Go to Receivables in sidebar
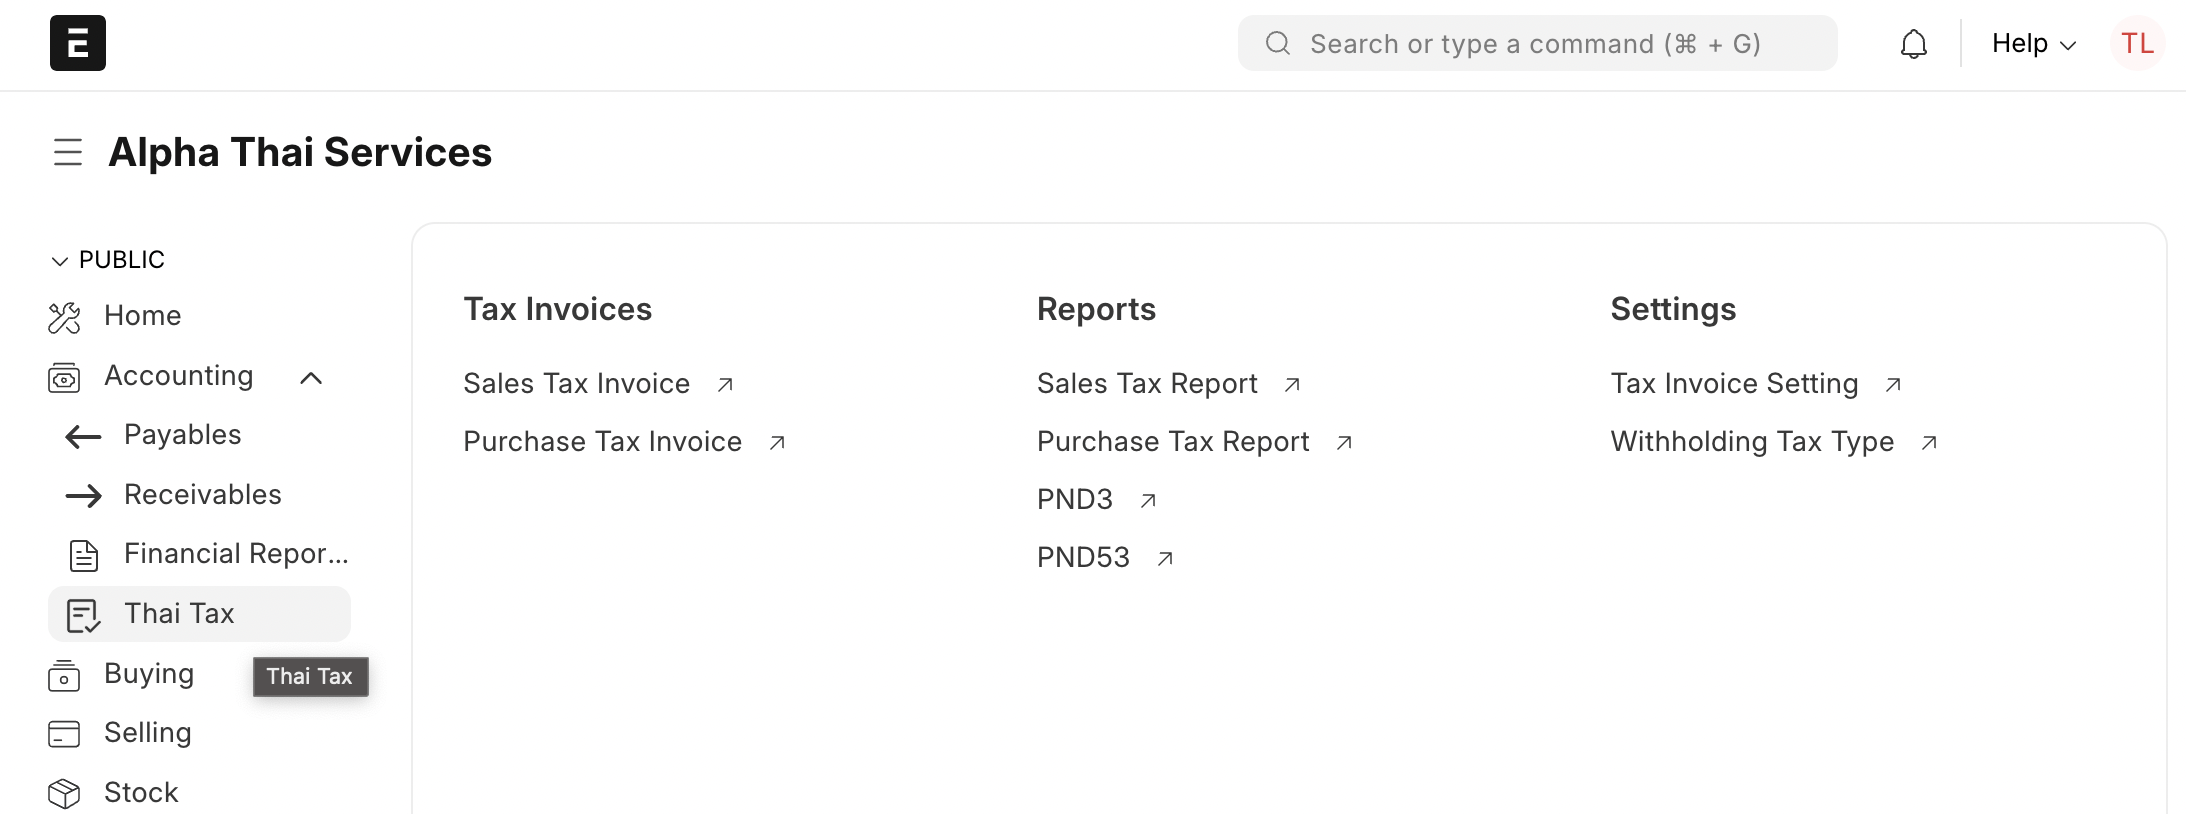This screenshot has height=814, width=2186. pos(202,495)
